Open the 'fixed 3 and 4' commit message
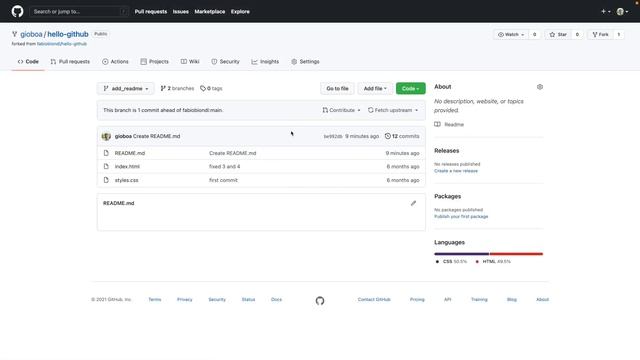This screenshot has width=640, height=360. [224, 167]
